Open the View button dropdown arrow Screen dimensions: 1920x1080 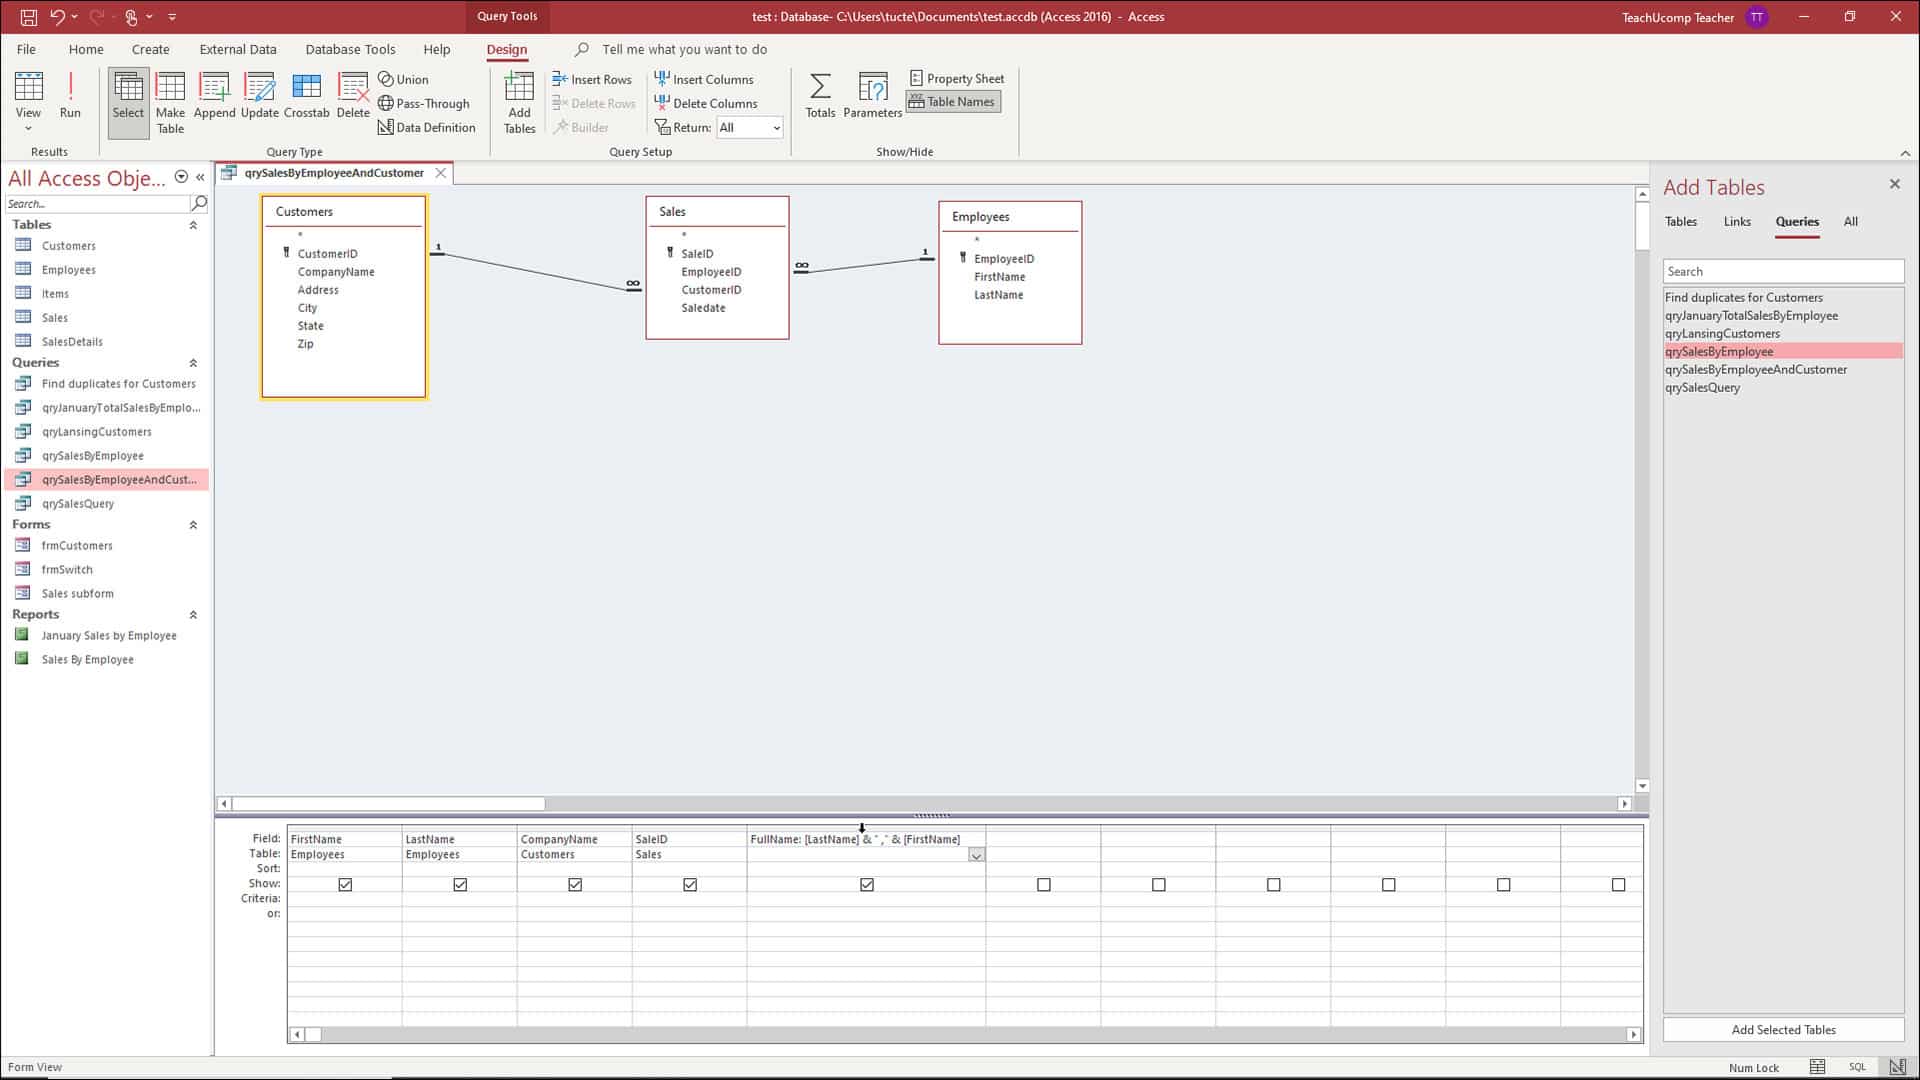(28, 128)
